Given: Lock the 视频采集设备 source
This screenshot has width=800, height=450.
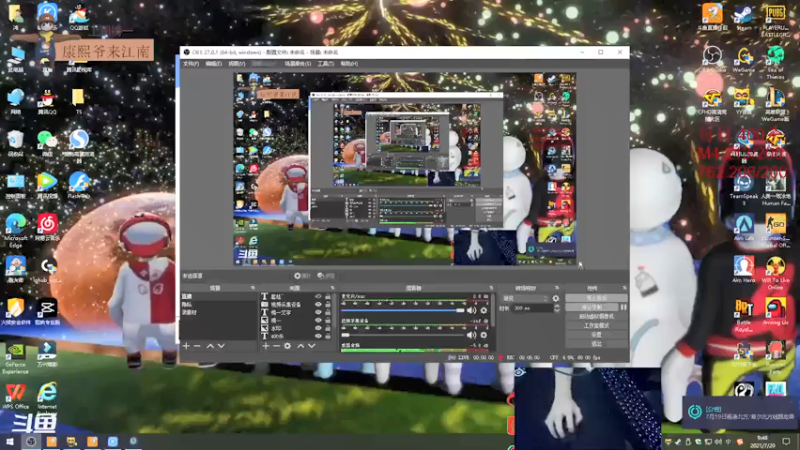Looking at the screenshot, I should pyautogui.click(x=328, y=305).
